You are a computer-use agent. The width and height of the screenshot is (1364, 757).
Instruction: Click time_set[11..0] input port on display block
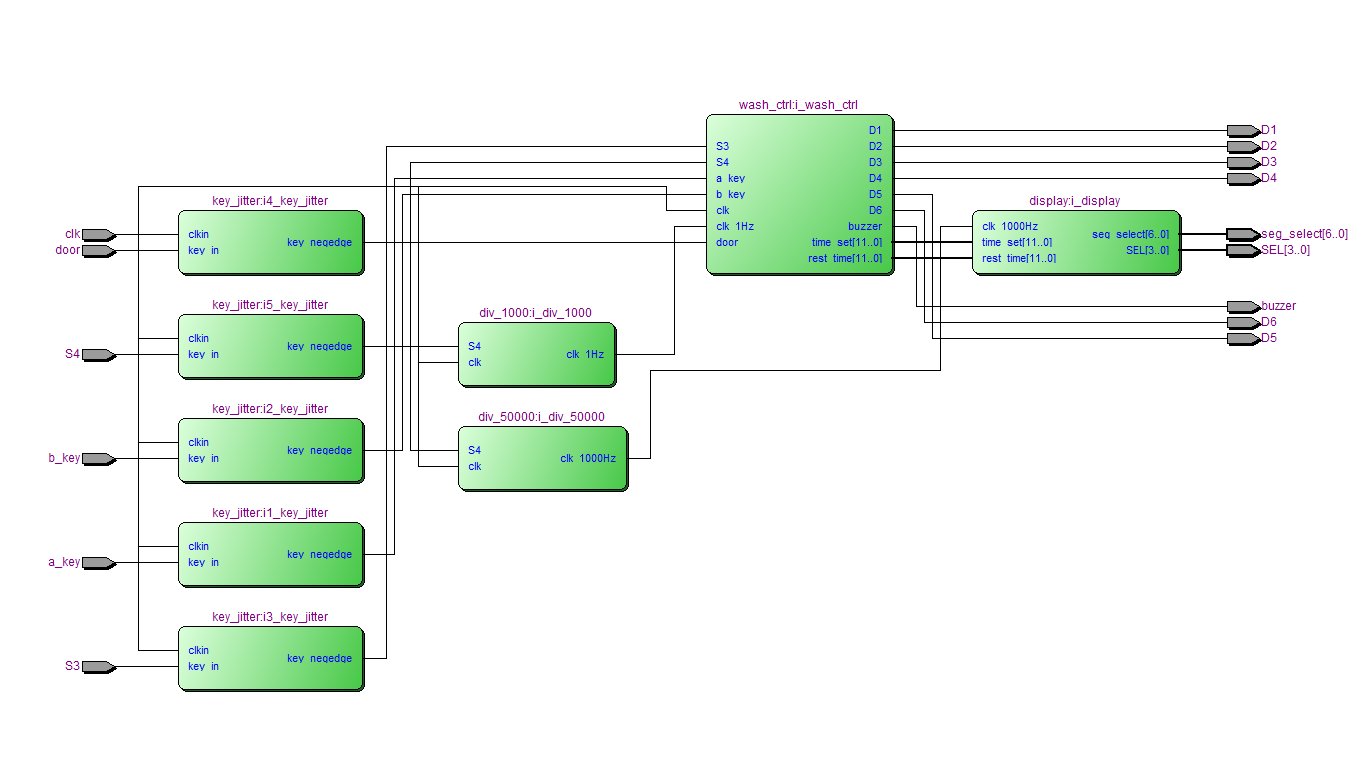point(1017,243)
